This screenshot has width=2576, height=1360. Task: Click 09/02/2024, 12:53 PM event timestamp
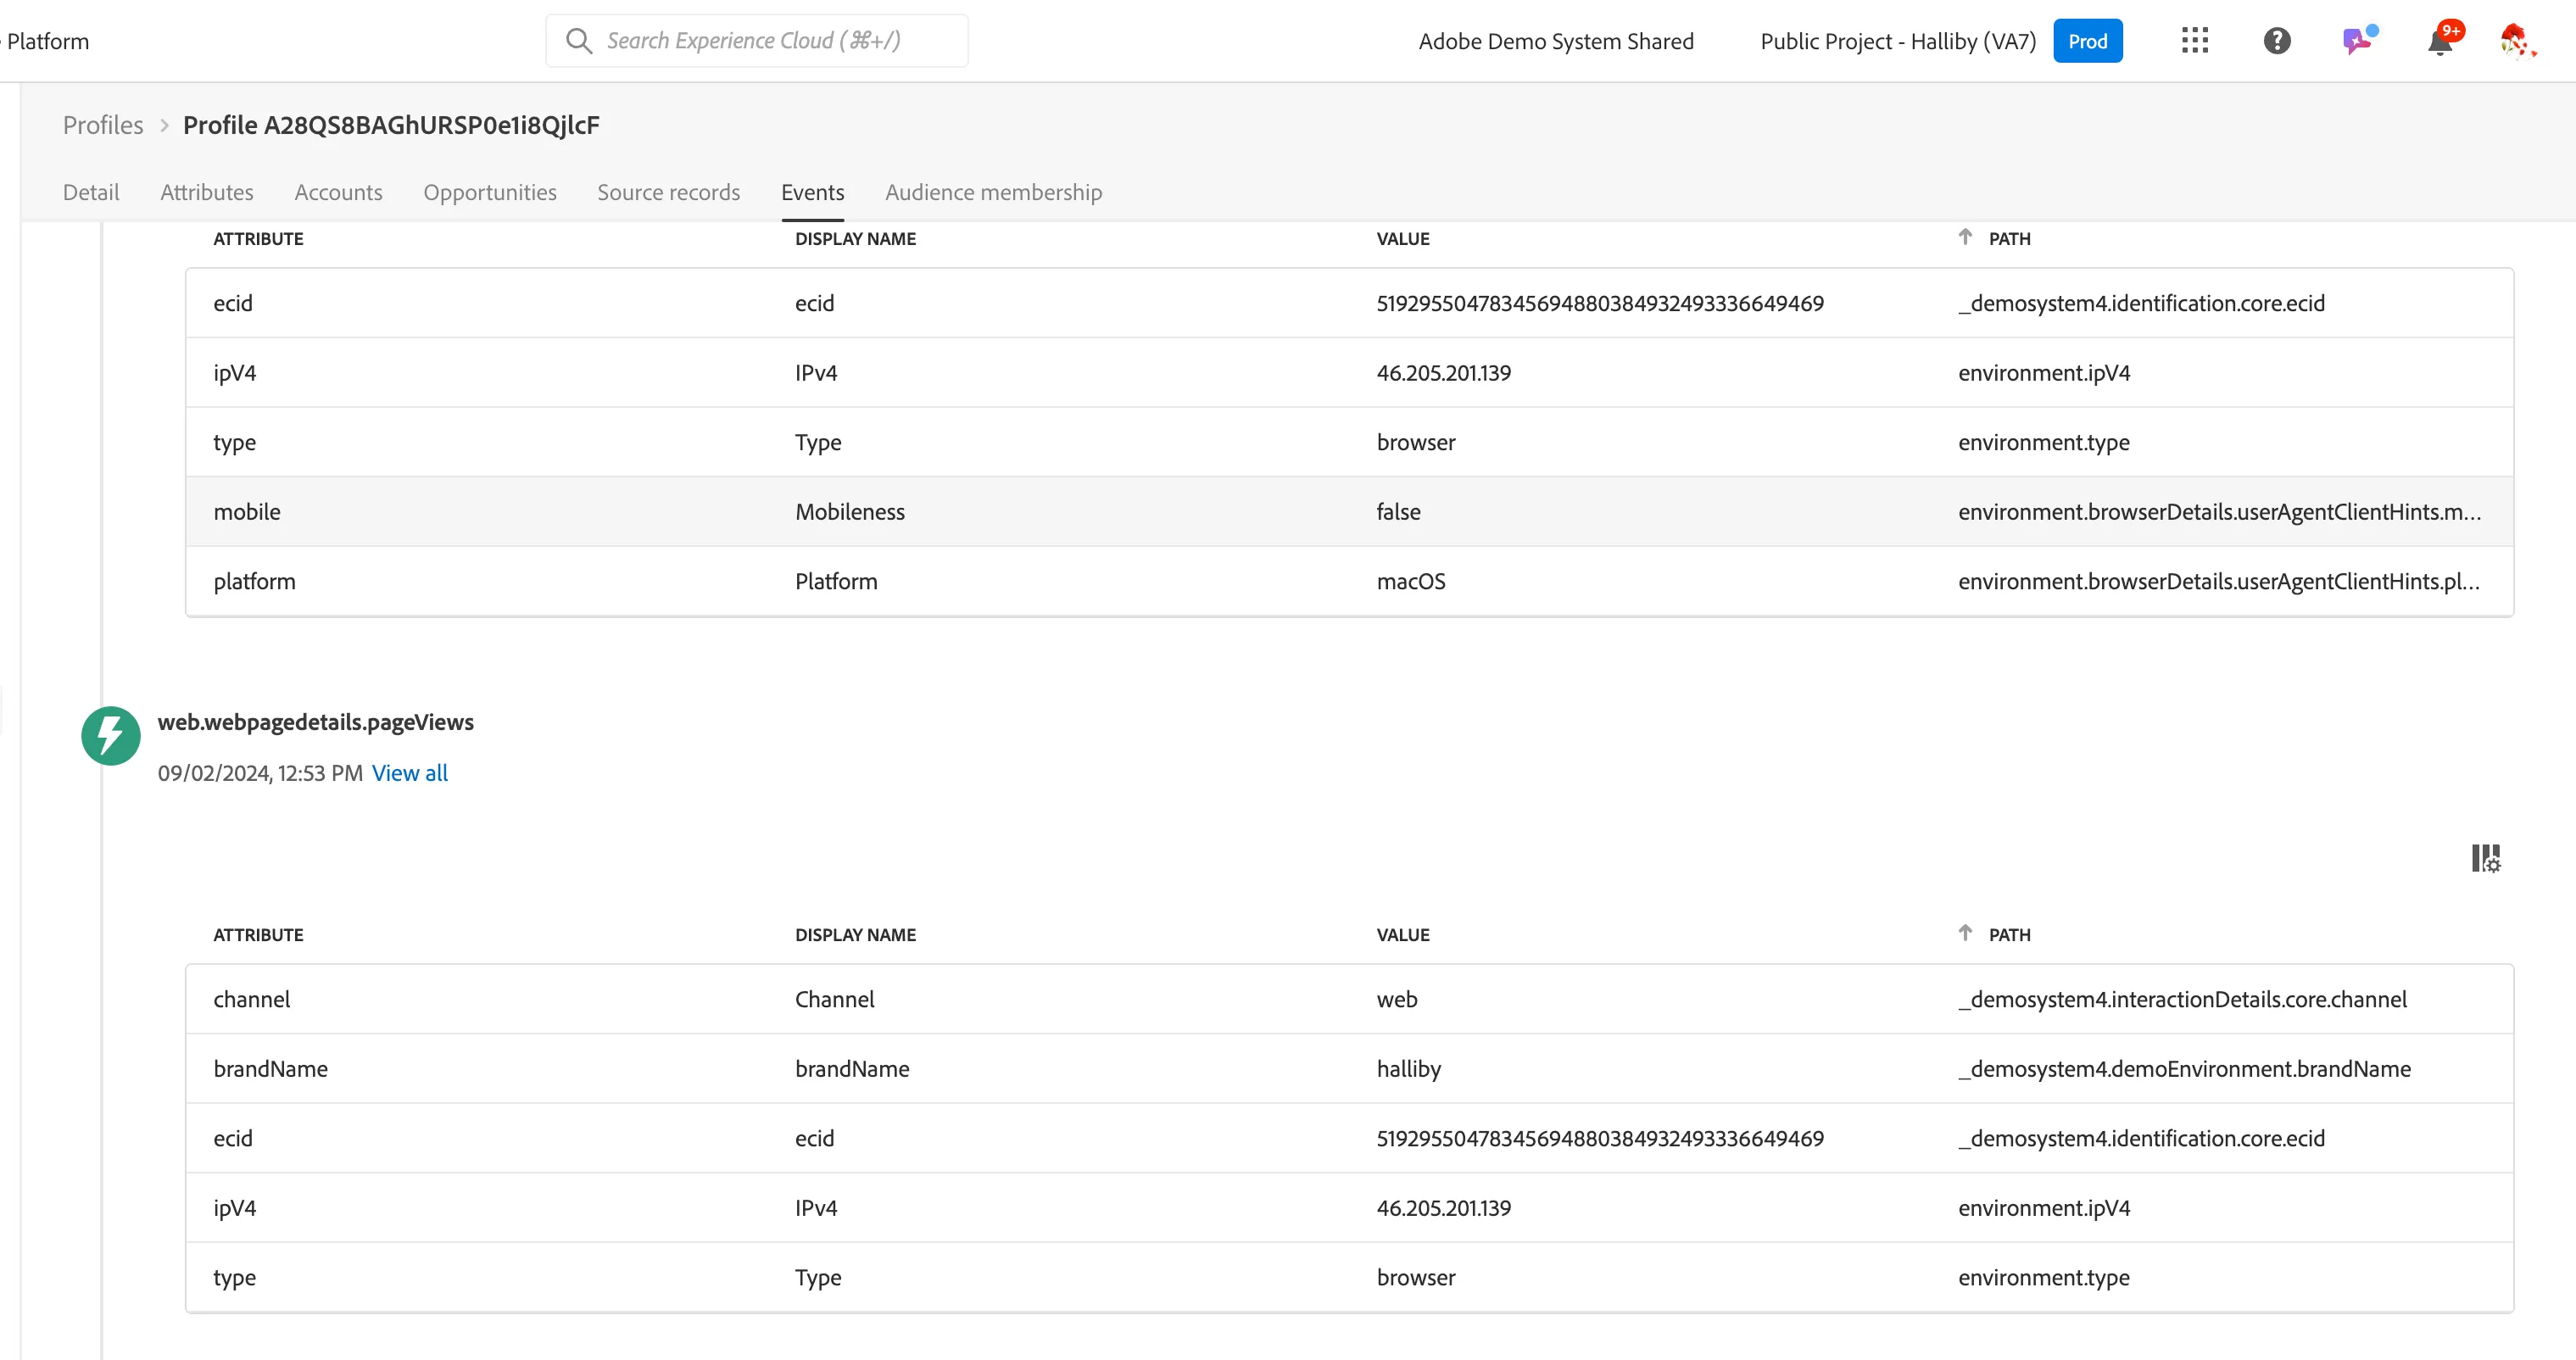(260, 773)
